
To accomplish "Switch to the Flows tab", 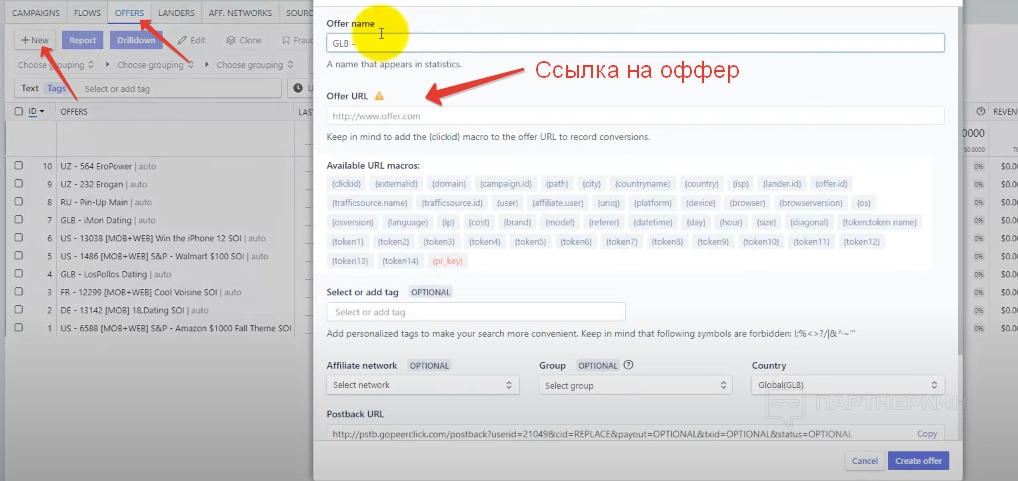I will tap(87, 12).
